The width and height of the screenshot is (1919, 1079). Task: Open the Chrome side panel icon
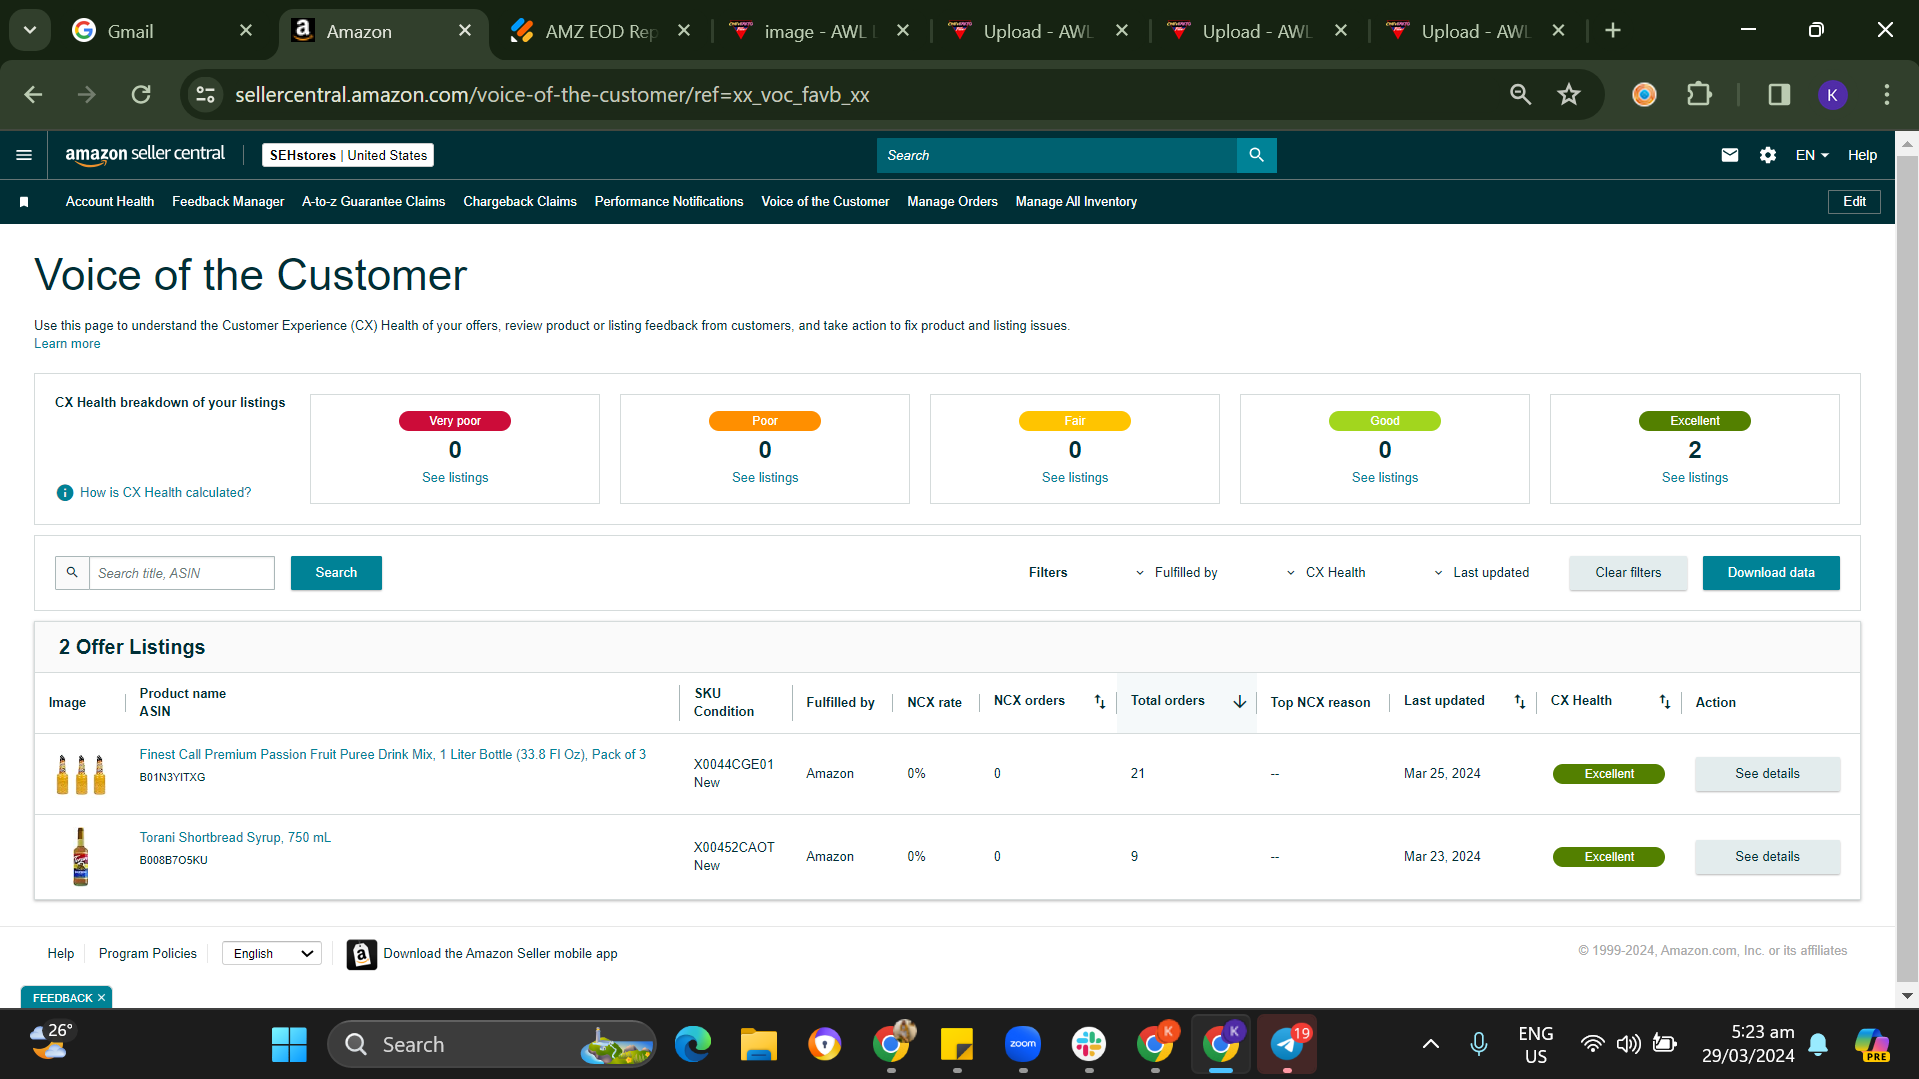click(x=1779, y=95)
